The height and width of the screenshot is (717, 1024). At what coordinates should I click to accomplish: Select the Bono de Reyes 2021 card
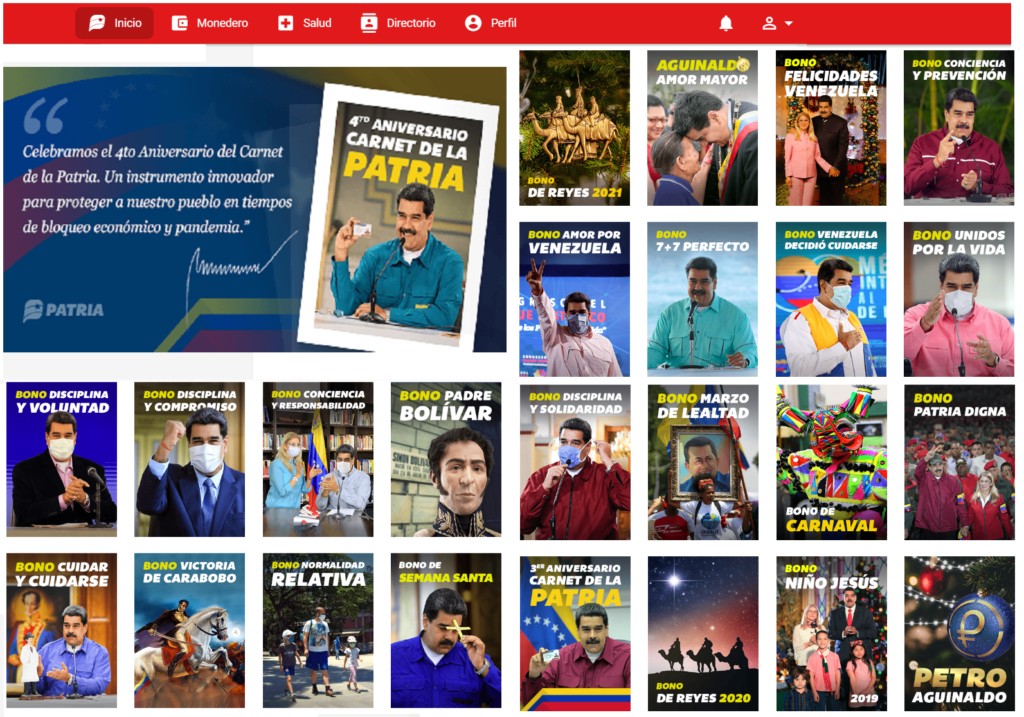tap(574, 128)
